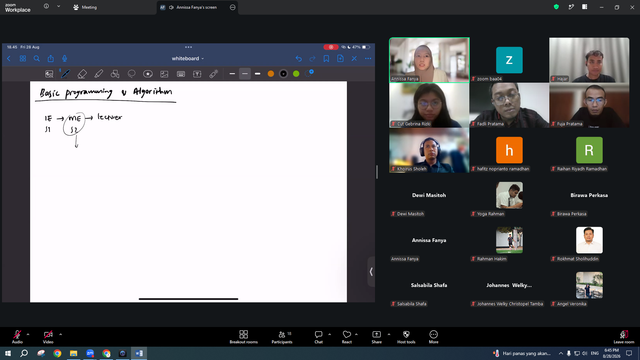Expand the chevron next to meeting info icon
This screenshot has width=640, height=360.
58,7
